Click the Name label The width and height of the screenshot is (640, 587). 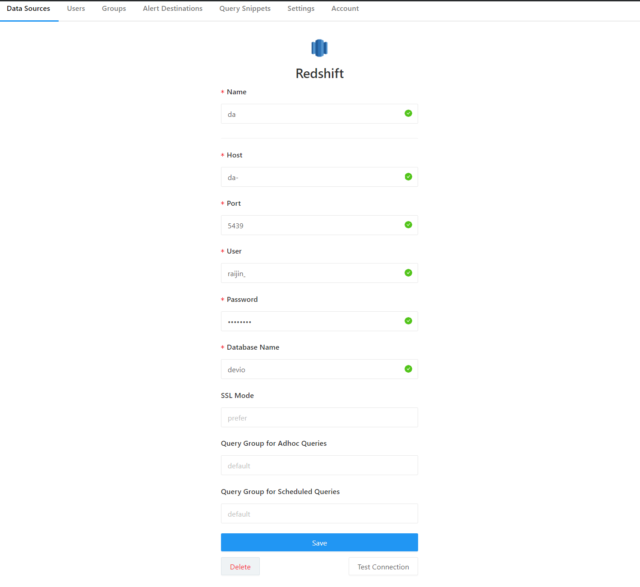click(x=236, y=92)
